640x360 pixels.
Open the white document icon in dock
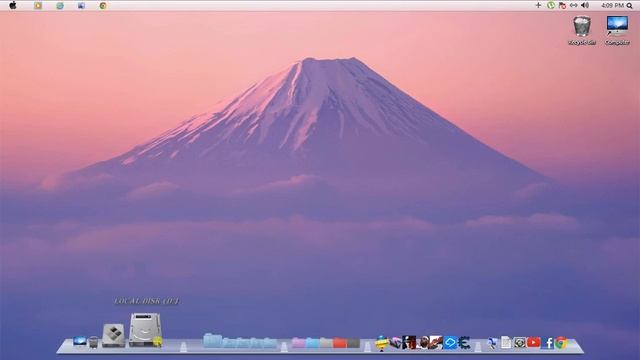[x=506, y=342]
